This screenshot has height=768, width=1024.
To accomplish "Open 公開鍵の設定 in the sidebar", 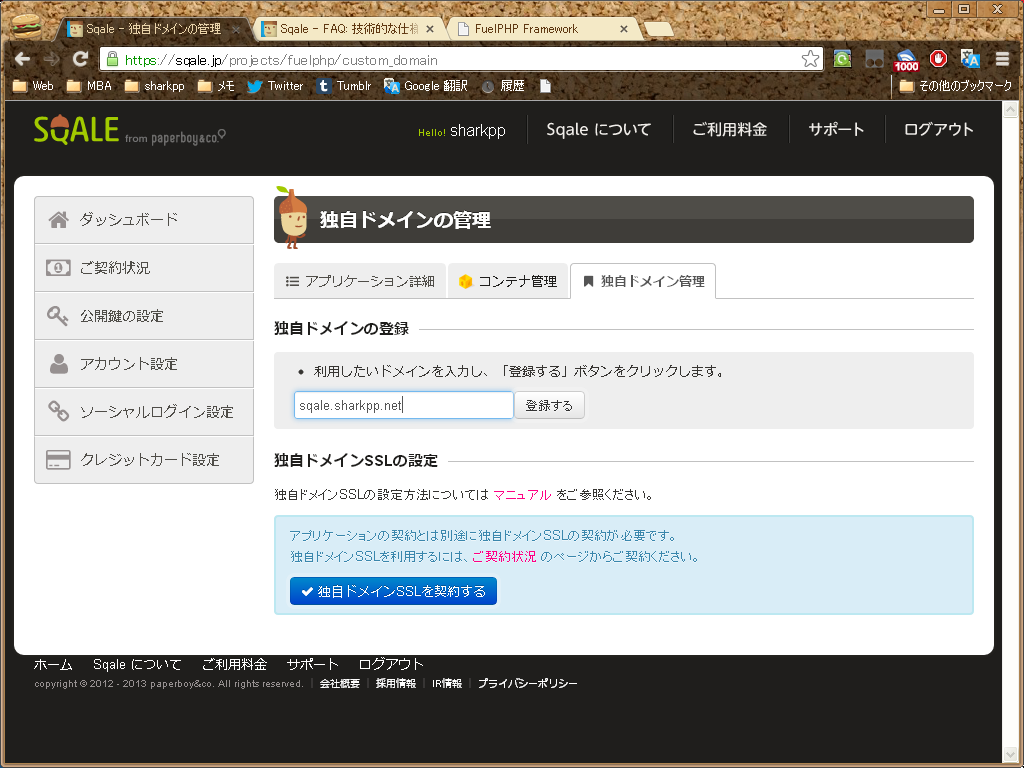I will 144,316.
